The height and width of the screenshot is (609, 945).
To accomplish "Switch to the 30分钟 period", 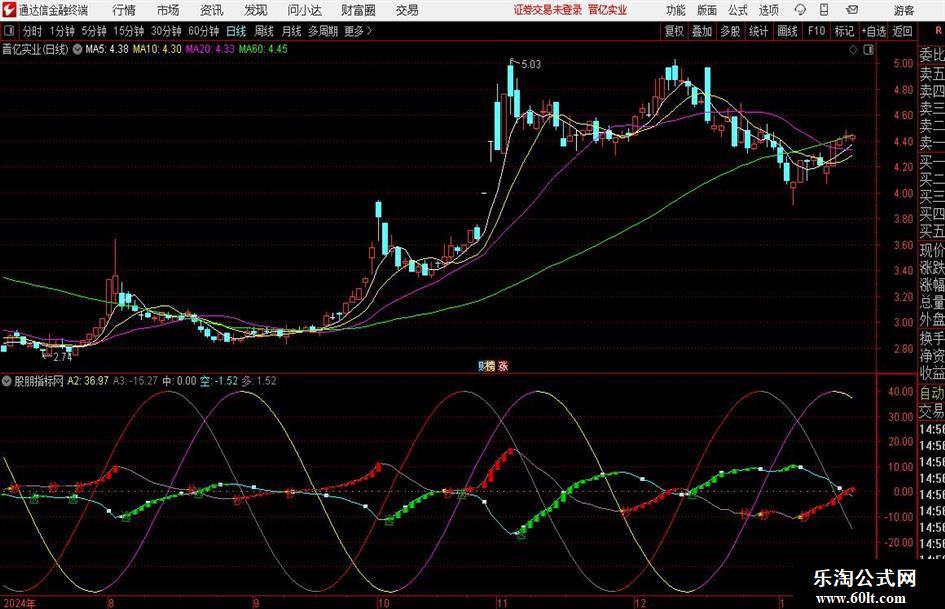I will click(x=166, y=31).
